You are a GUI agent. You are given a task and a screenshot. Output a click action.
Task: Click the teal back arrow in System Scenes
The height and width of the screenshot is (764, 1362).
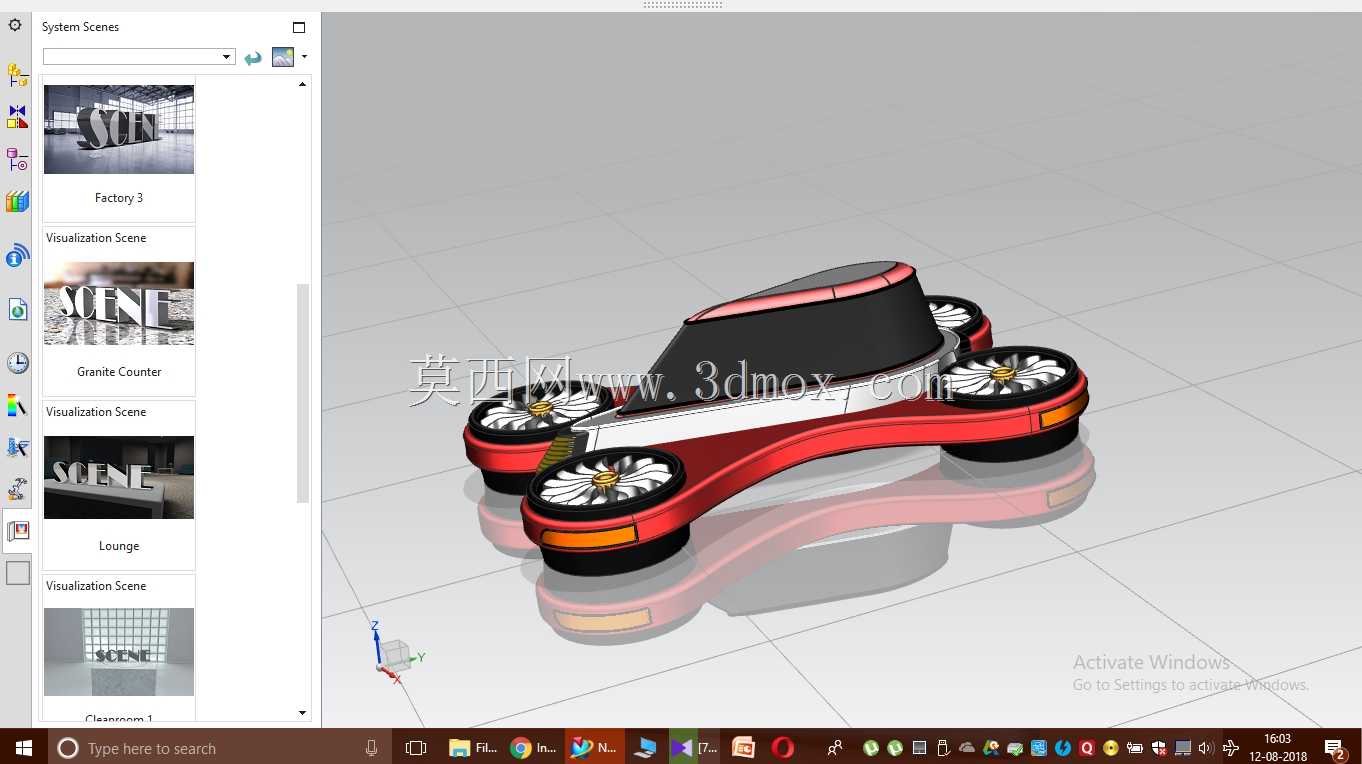(x=253, y=58)
